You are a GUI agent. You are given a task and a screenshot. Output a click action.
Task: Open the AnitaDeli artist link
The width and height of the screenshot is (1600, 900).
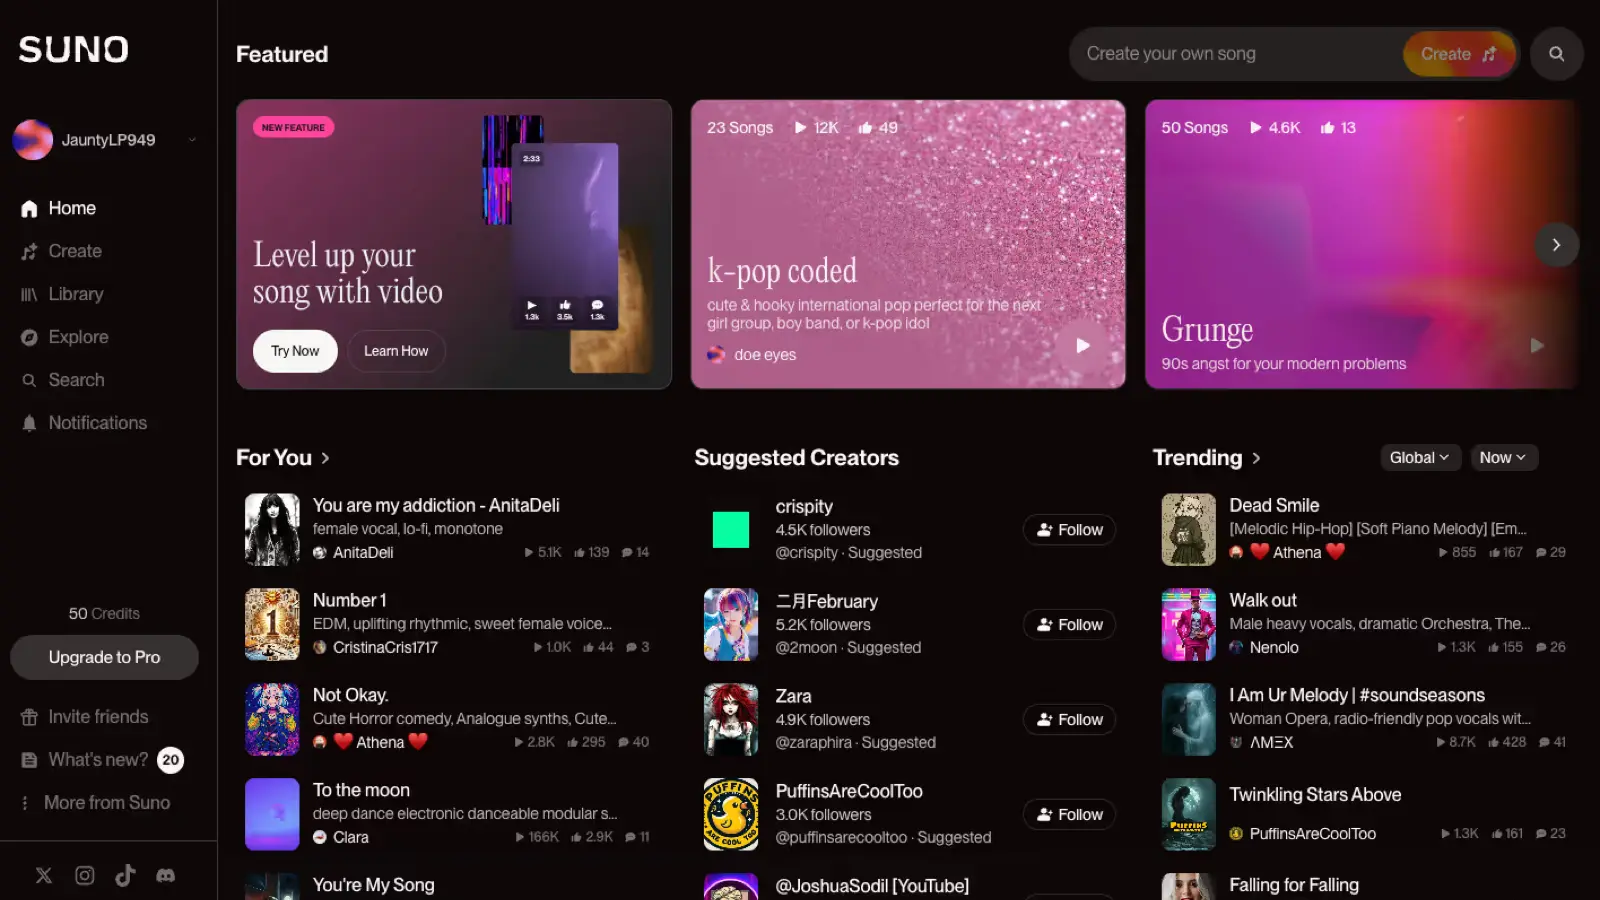pyautogui.click(x=363, y=553)
